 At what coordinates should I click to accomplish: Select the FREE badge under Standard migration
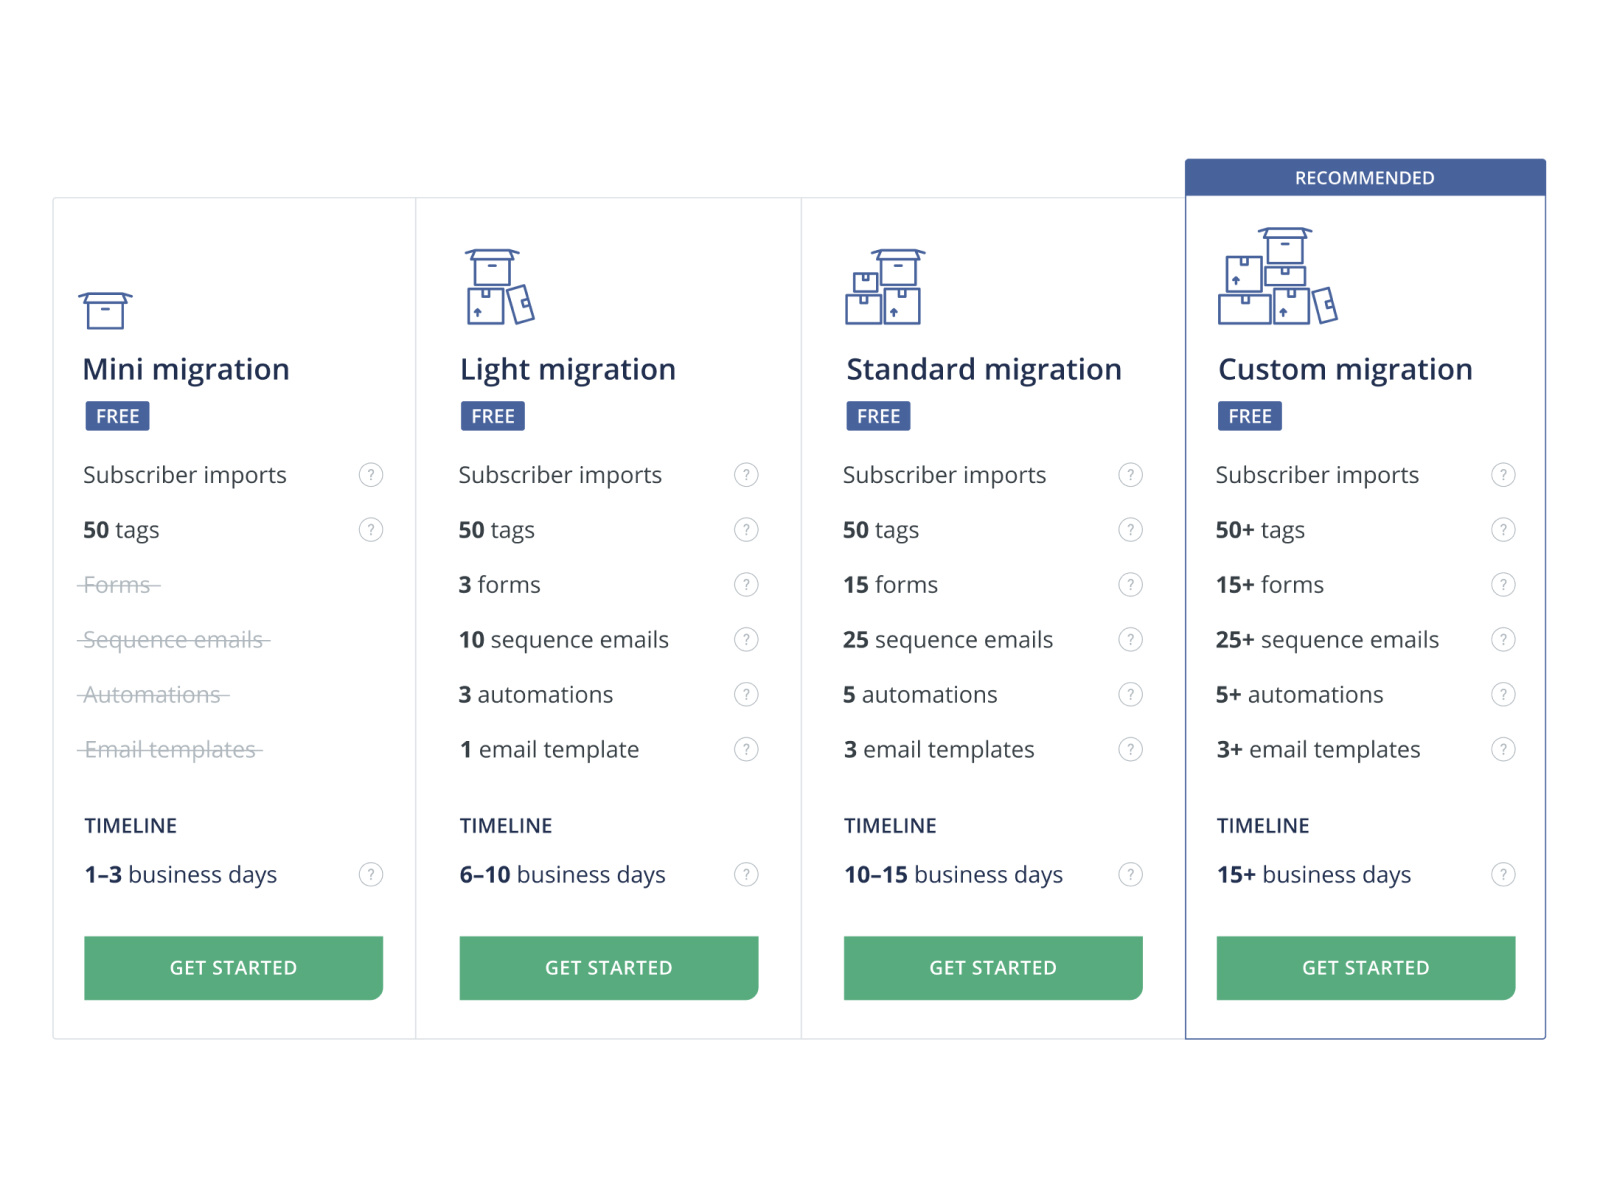point(878,416)
